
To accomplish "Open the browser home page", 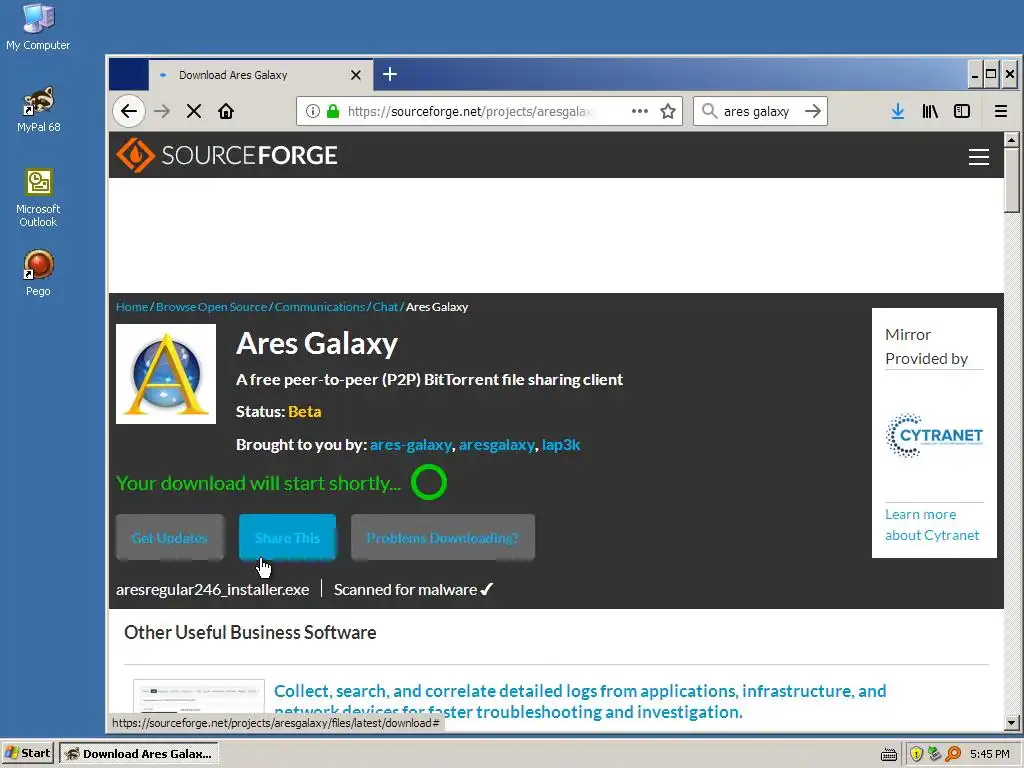I will 226,111.
